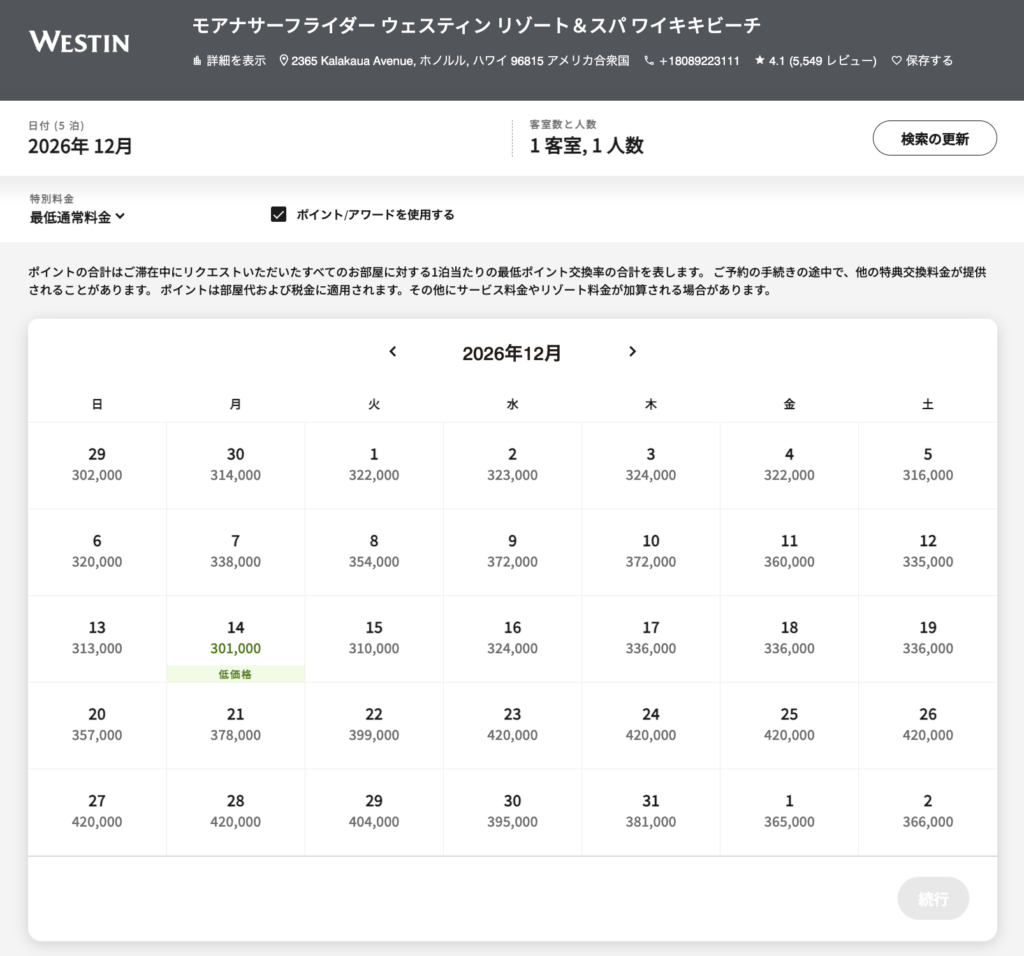1024x956 pixels.
Task: Click phone number +18089223111
Action: [x=699, y=61]
